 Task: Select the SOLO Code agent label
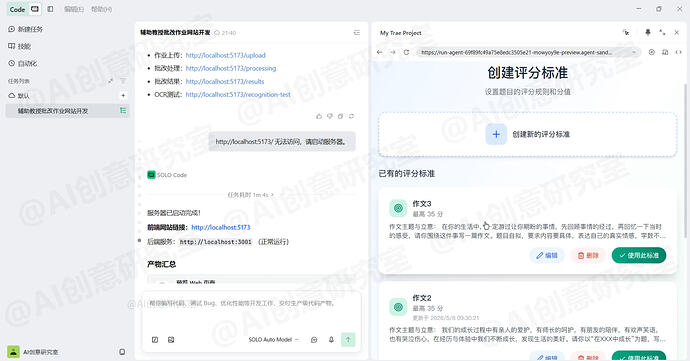click(x=167, y=175)
